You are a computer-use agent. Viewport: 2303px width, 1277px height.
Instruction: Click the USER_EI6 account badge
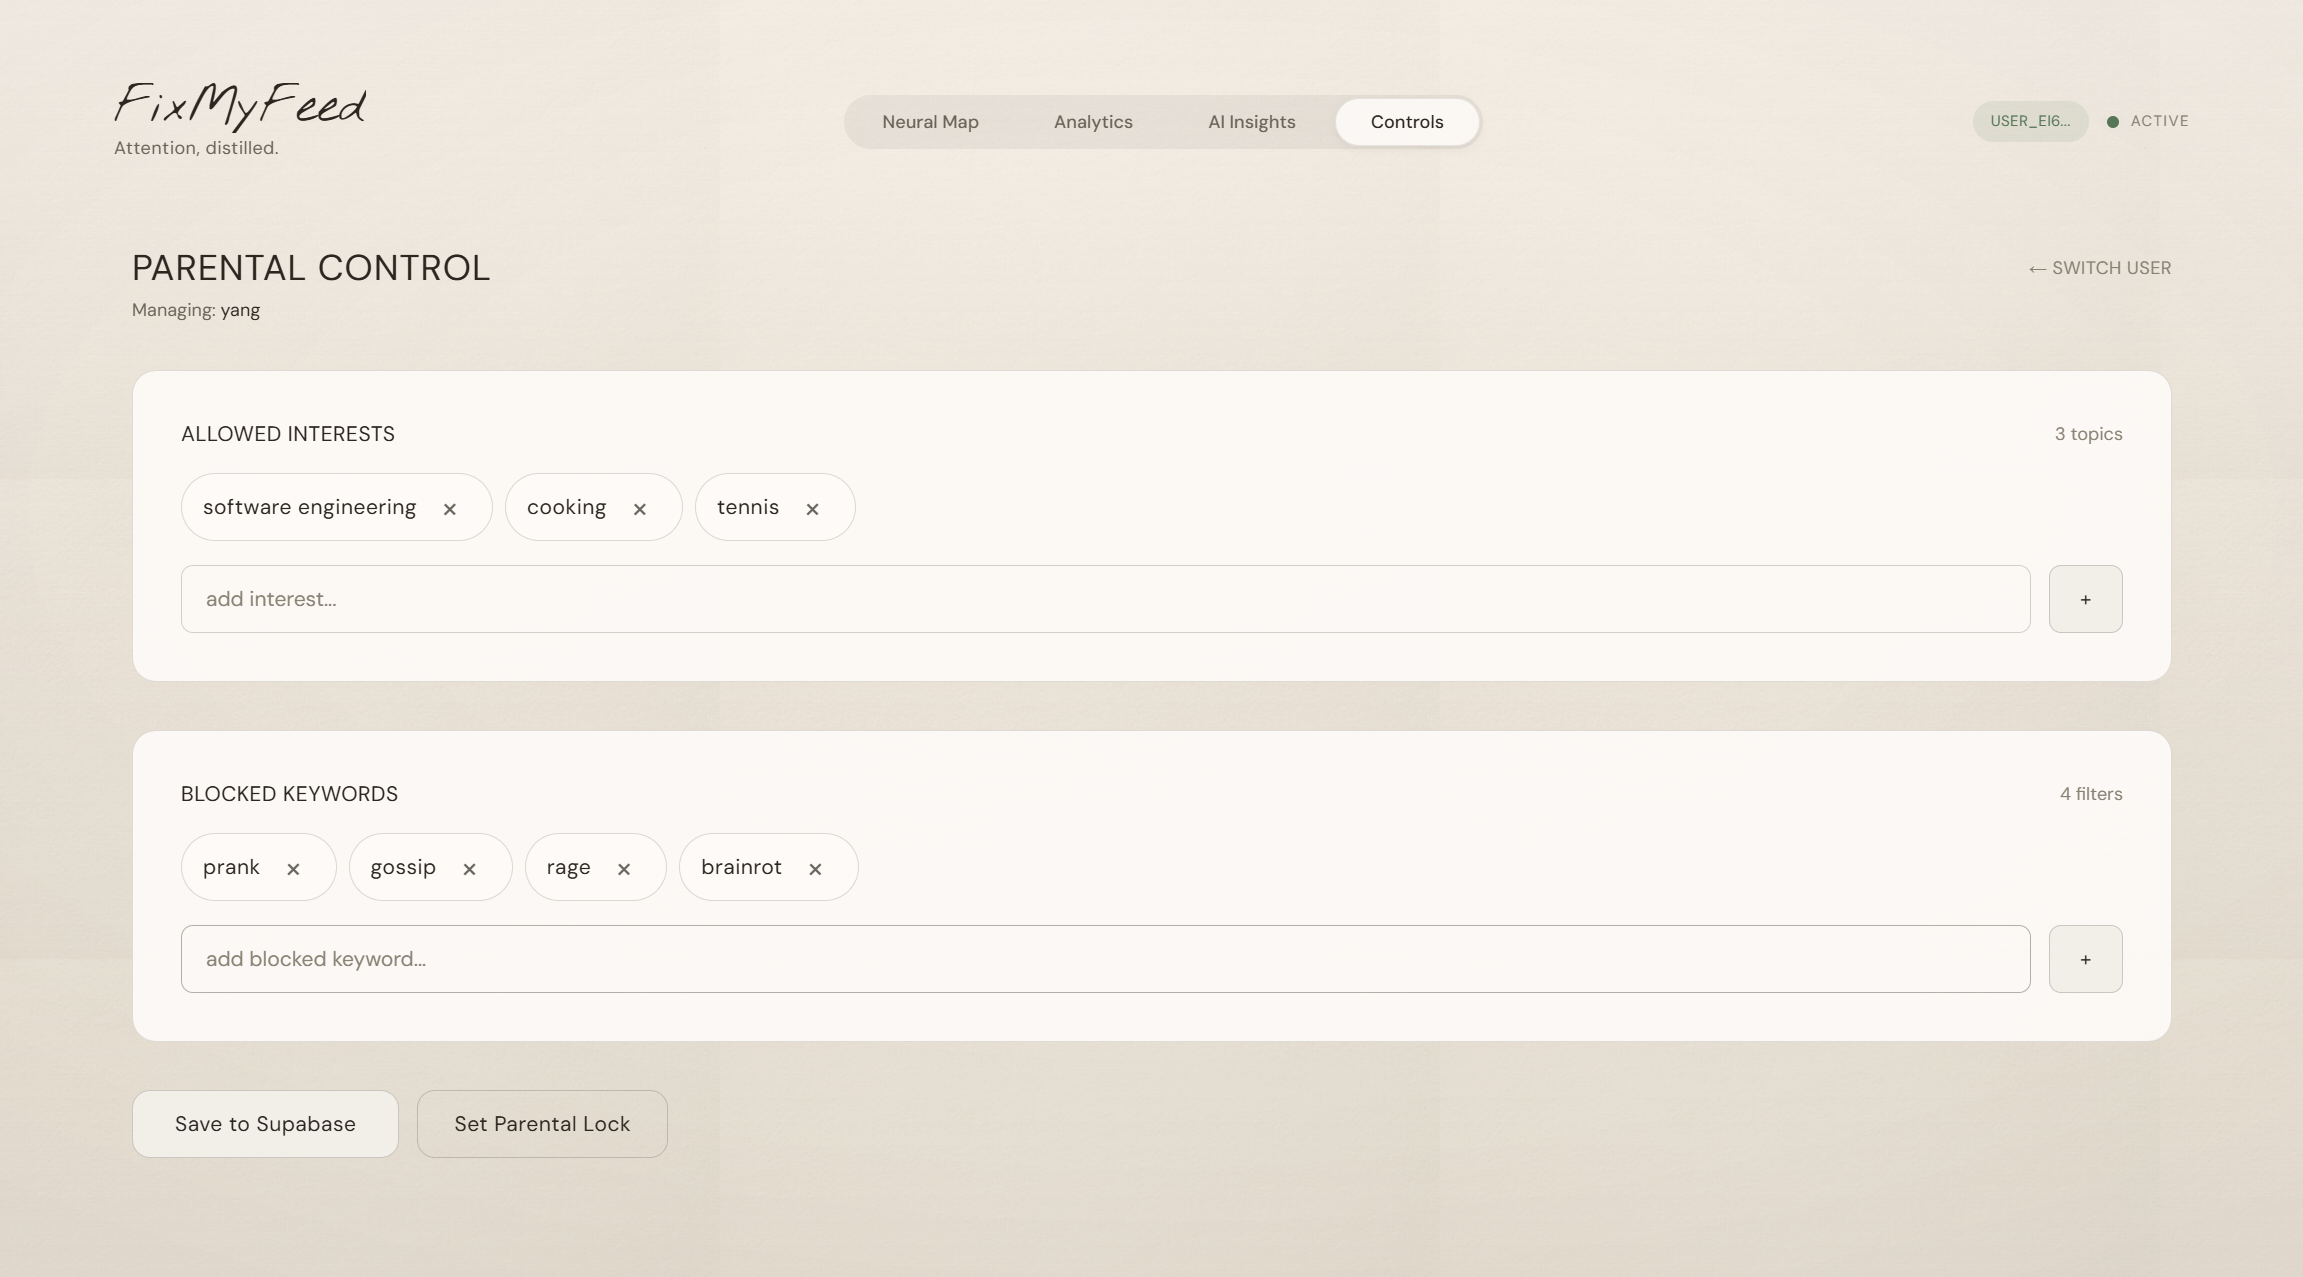[2029, 121]
